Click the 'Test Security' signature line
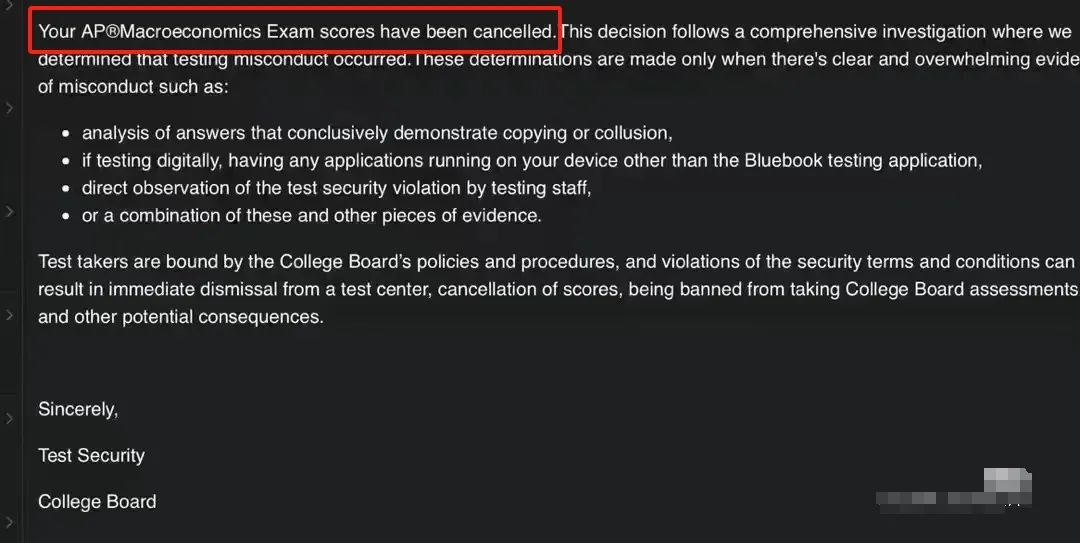The width and height of the screenshot is (1080, 543). 91,456
